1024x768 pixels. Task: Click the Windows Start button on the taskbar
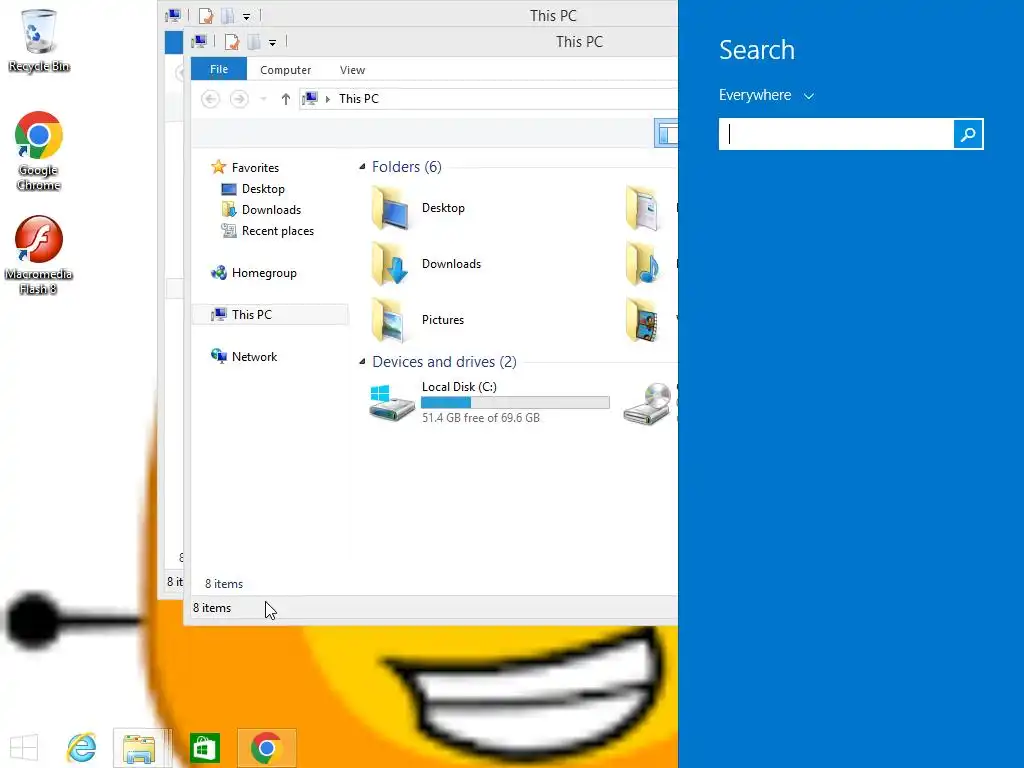coord(24,748)
